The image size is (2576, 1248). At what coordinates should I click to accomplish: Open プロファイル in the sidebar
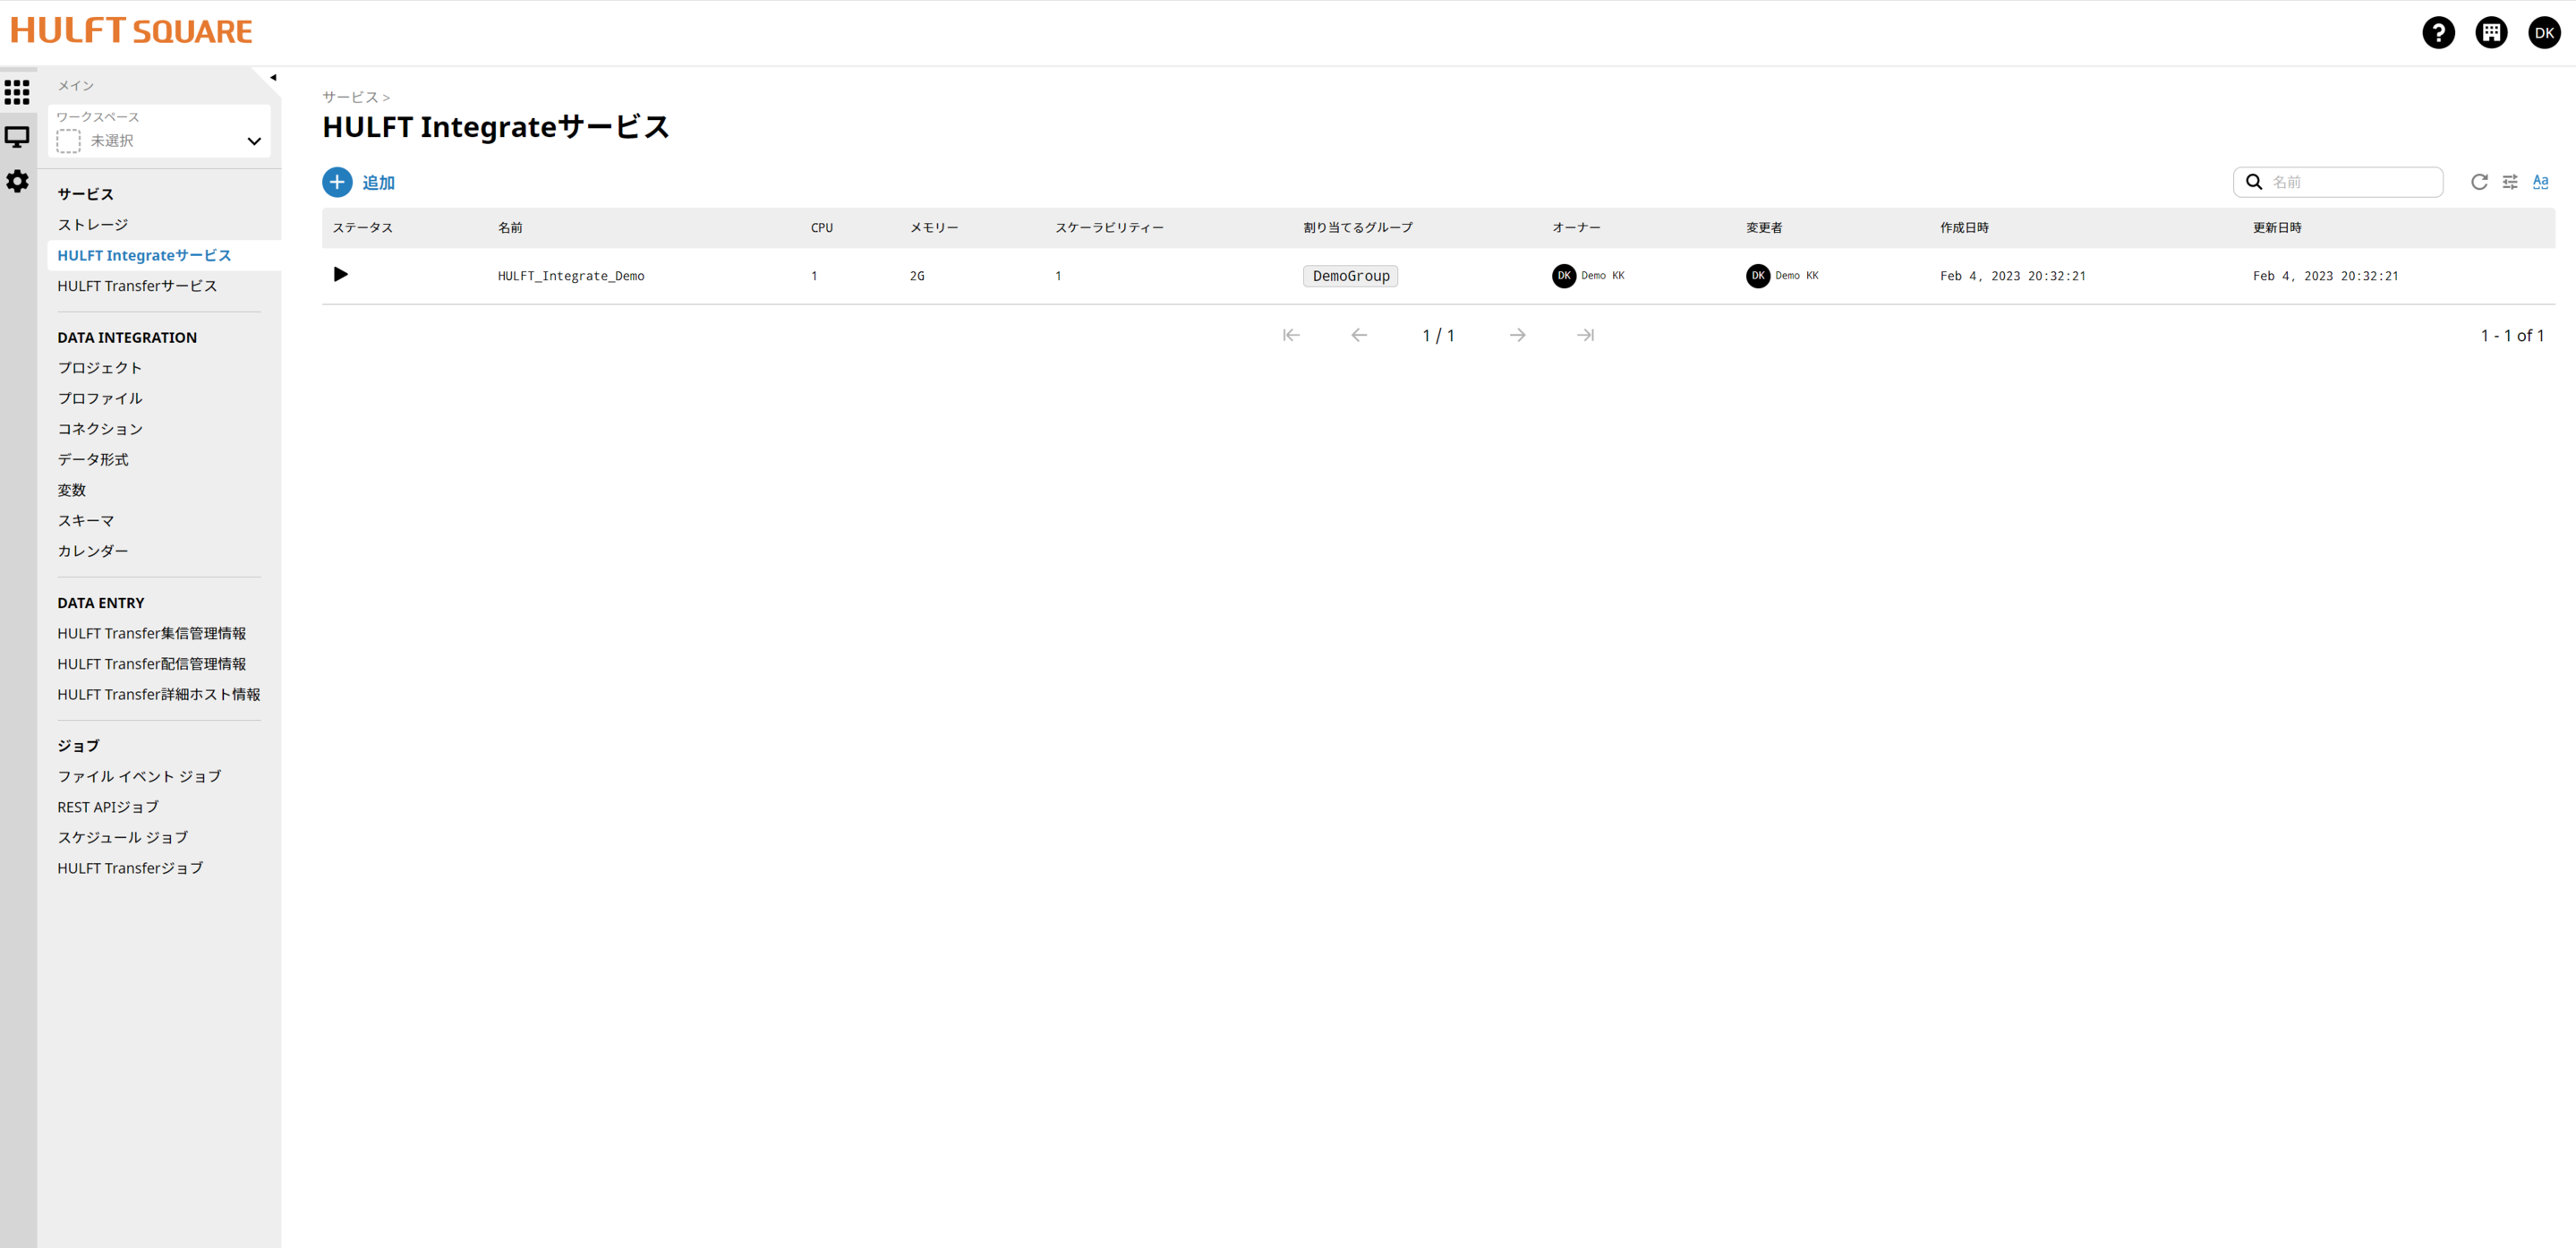(100, 398)
